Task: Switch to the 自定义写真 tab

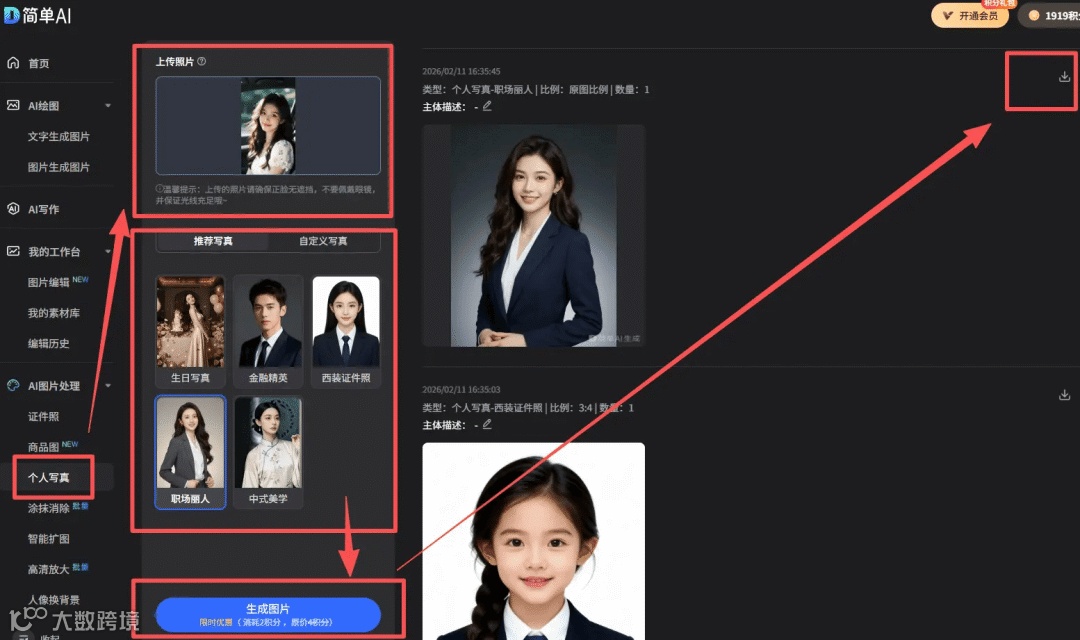Action: coord(323,241)
